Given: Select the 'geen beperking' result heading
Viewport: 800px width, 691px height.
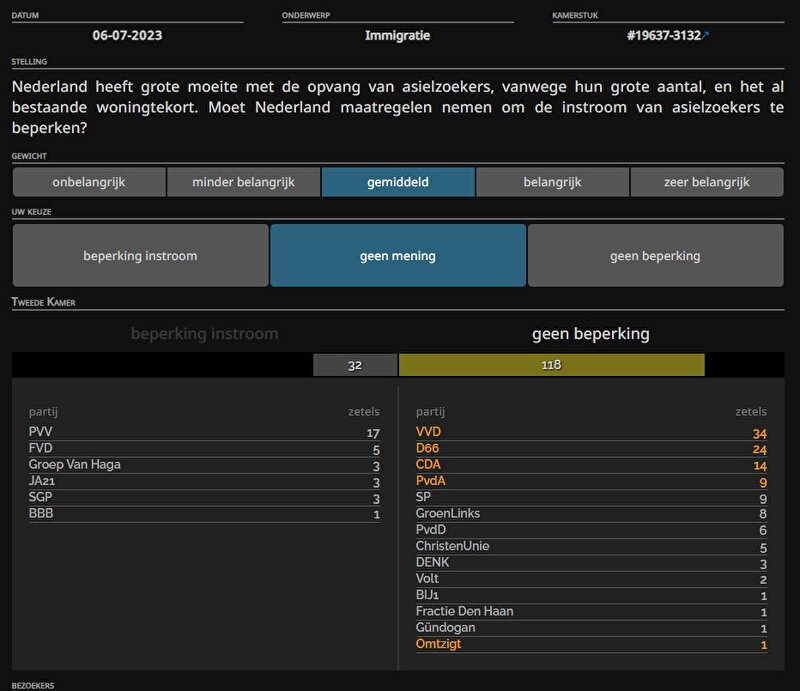Looking at the screenshot, I should [591, 334].
